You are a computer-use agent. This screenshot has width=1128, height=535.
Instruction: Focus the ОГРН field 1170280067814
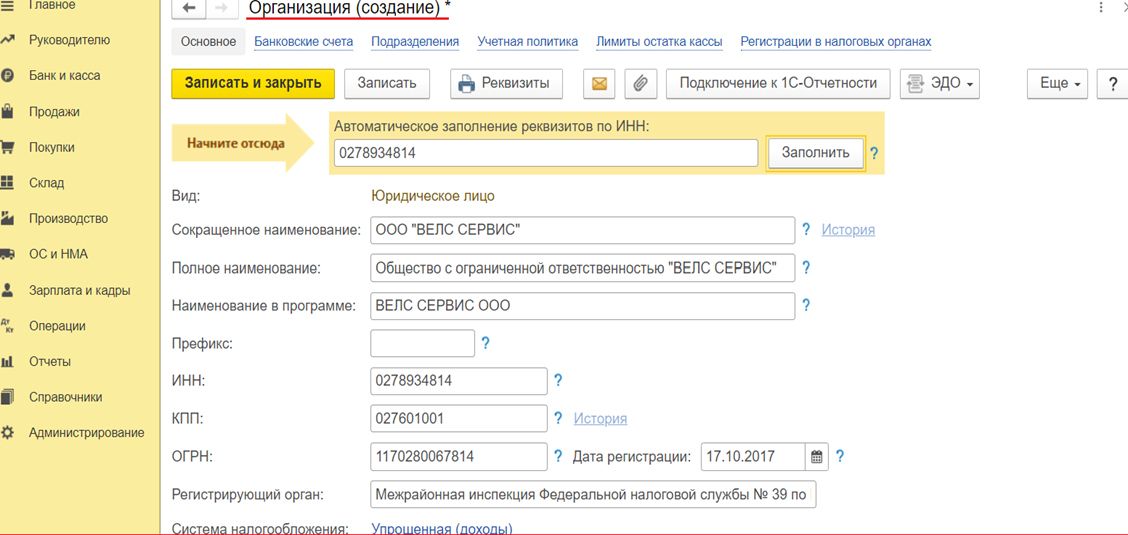tap(459, 456)
